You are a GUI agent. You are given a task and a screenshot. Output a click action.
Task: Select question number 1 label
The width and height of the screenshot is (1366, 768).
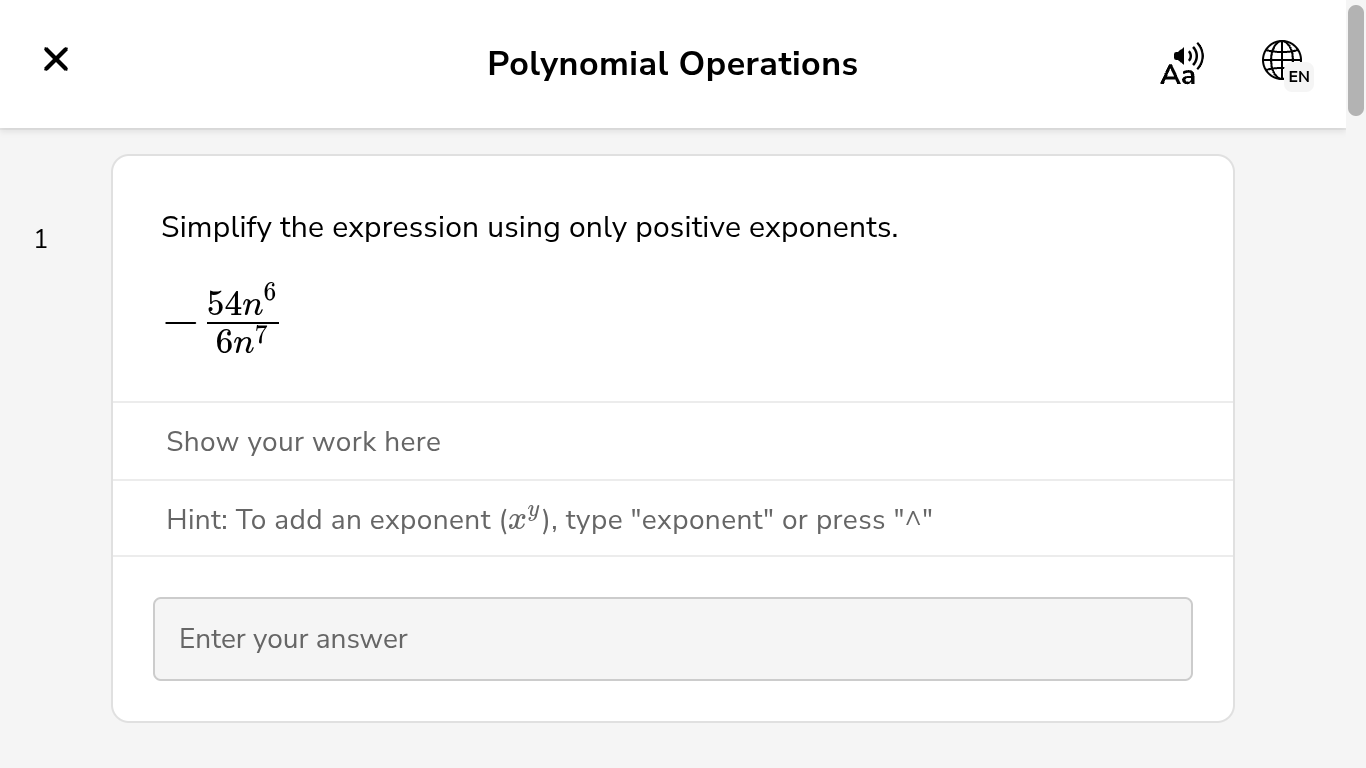(41, 239)
